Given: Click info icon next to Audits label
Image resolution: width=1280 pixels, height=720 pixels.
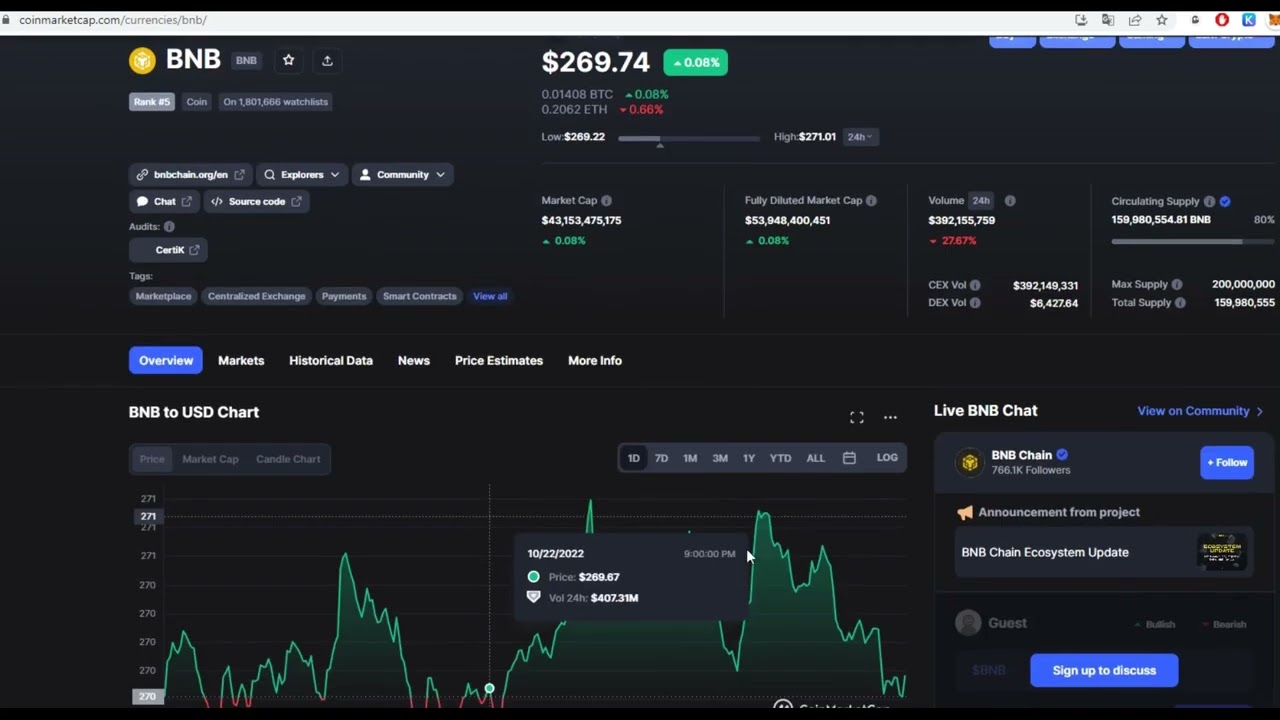Looking at the screenshot, I should 169,227.
